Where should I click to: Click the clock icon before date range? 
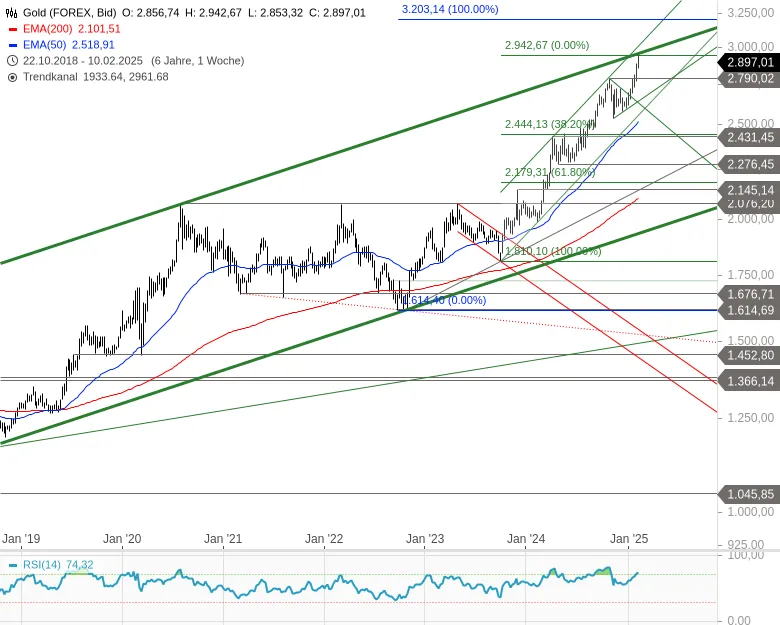coord(12,61)
